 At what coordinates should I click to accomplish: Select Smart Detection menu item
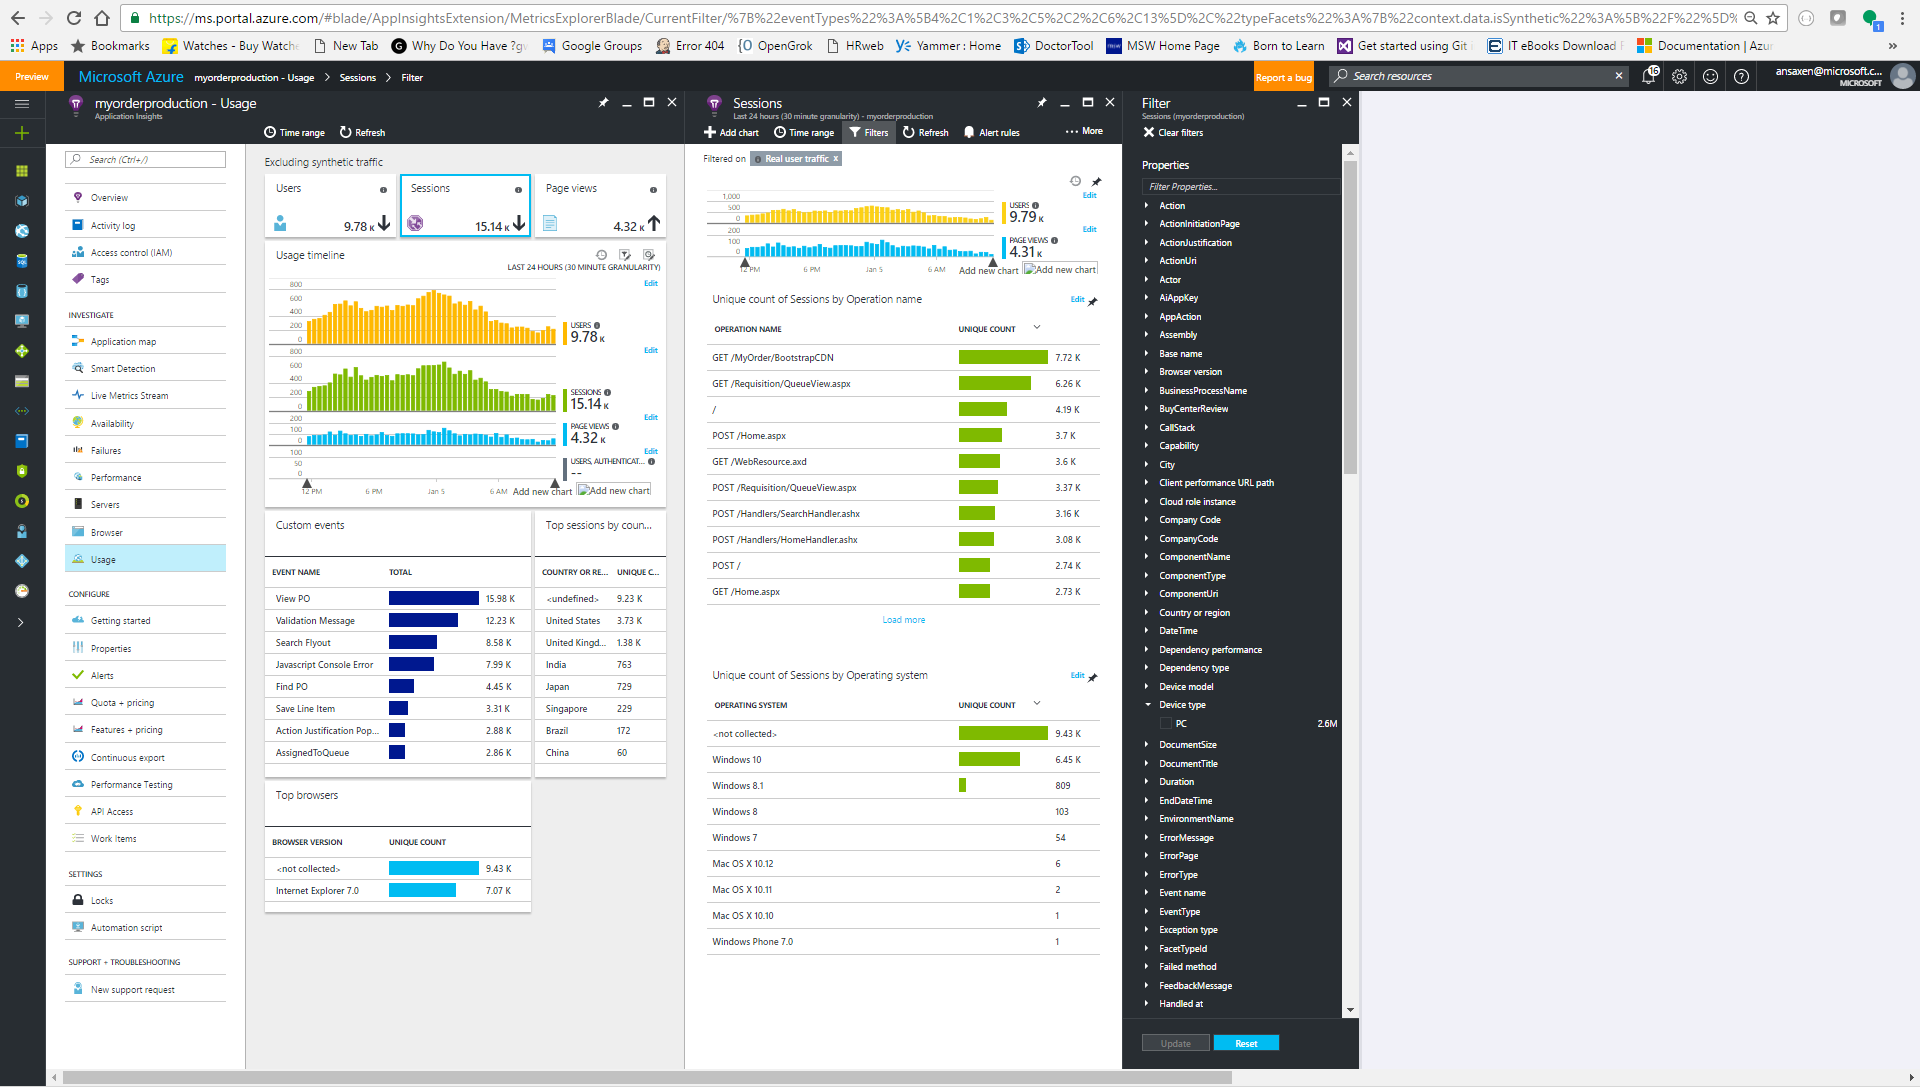coord(123,369)
